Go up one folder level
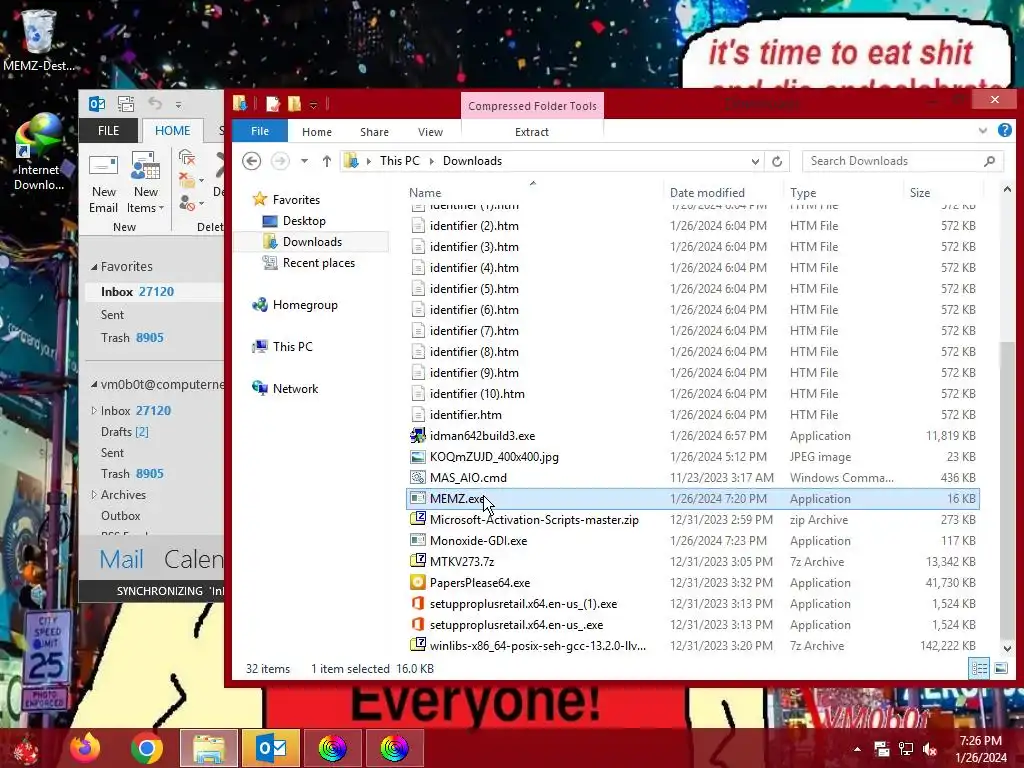The image size is (1024, 768). pyautogui.click(x=327, y=161)
